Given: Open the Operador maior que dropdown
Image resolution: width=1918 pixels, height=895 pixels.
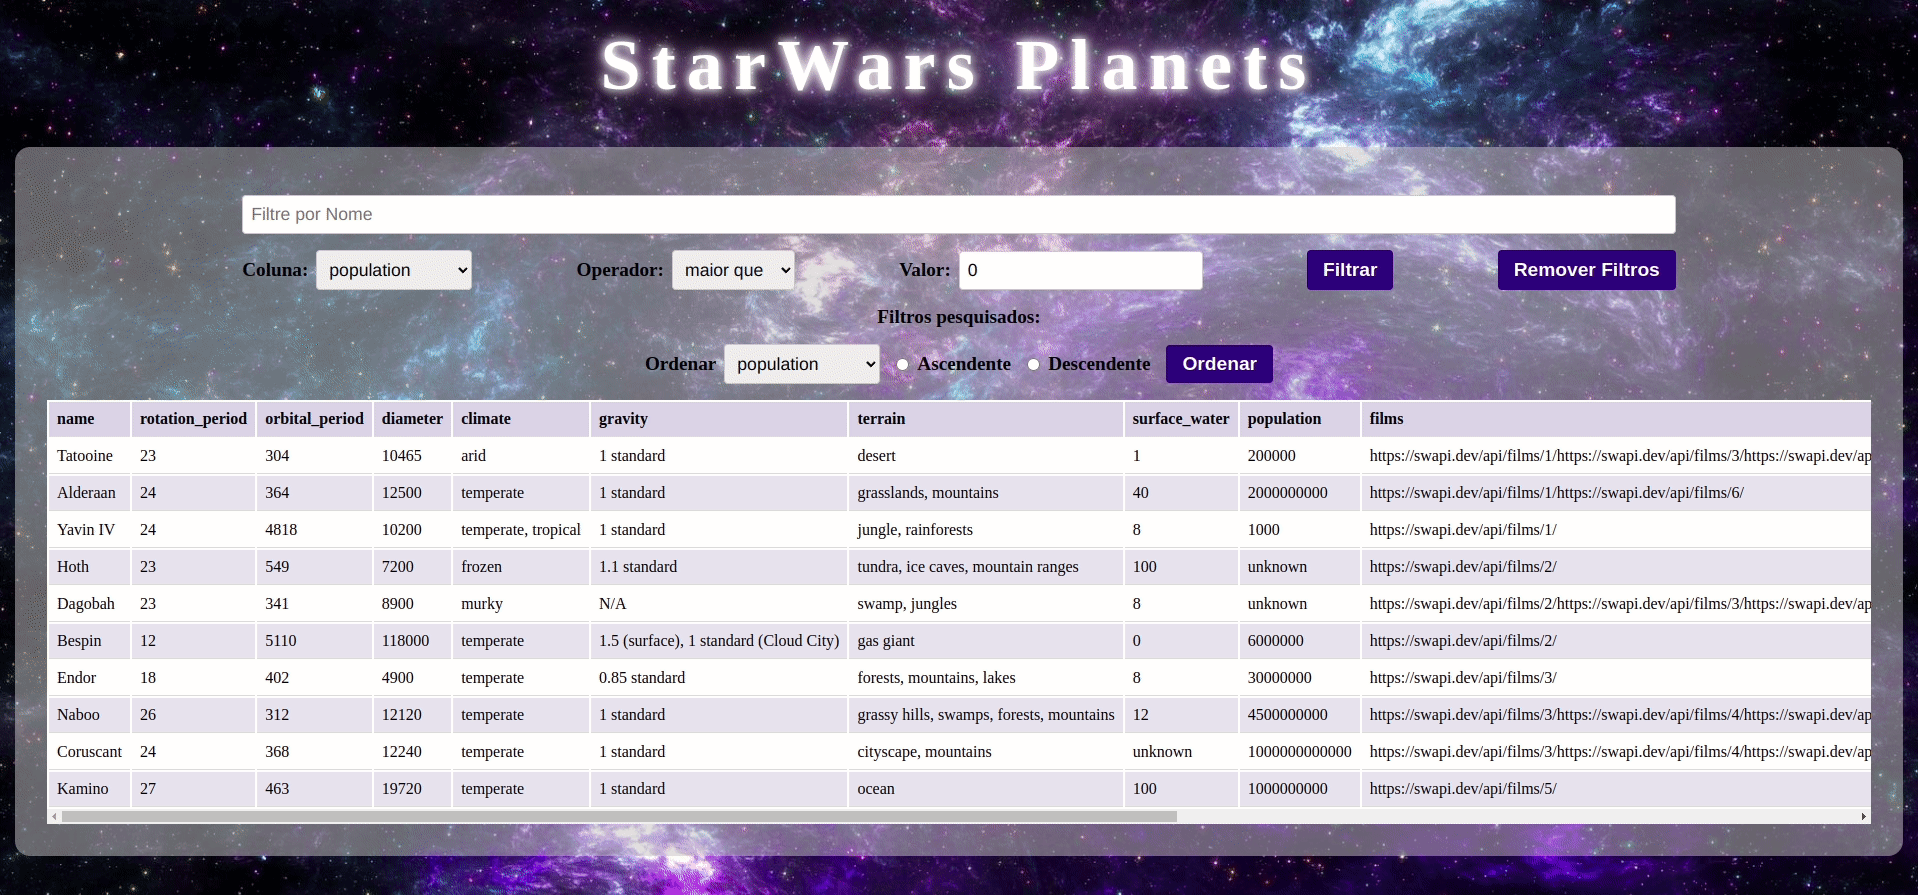Looking at the screenshot, I should pyautogui.click(x=733, y=270).
